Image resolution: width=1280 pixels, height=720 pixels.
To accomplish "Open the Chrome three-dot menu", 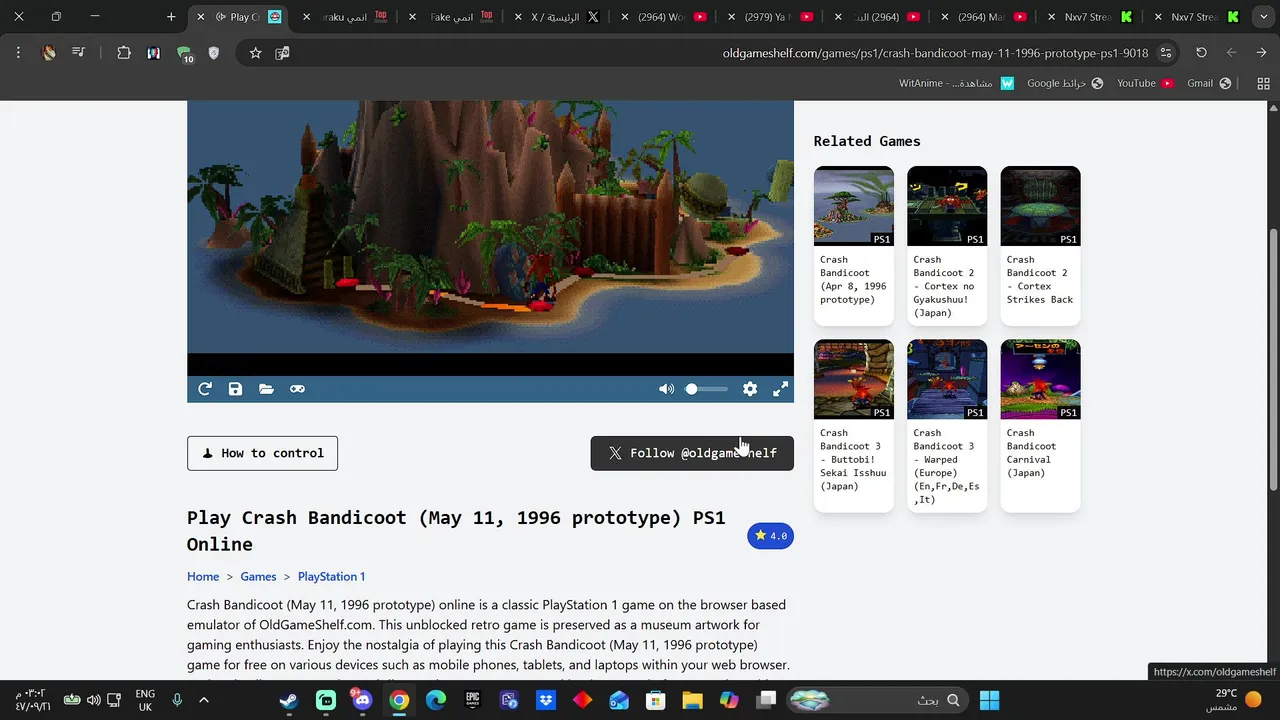I will tap(18, 53).
